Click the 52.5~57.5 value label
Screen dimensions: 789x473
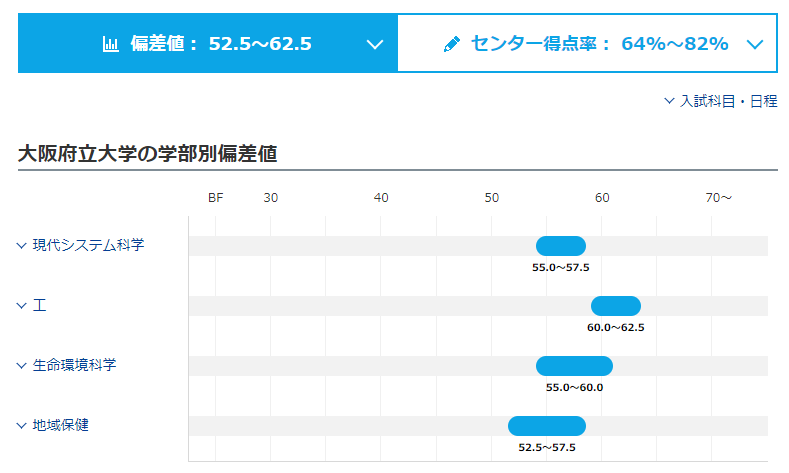pyautogui.click(x=547, y=447)
